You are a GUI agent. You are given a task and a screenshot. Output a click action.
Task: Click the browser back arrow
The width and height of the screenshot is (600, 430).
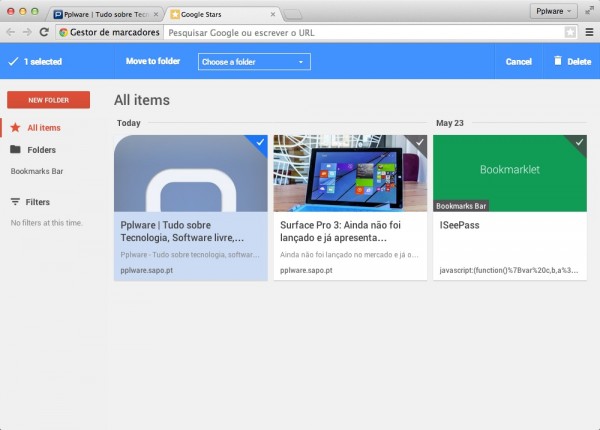coord(10,32)
